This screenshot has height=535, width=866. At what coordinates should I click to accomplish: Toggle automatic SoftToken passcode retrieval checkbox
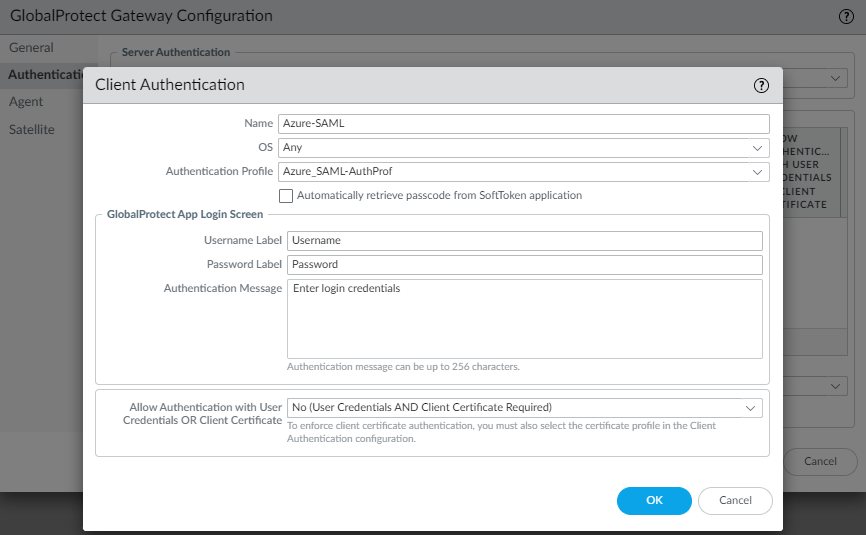[x=287, y=196]
